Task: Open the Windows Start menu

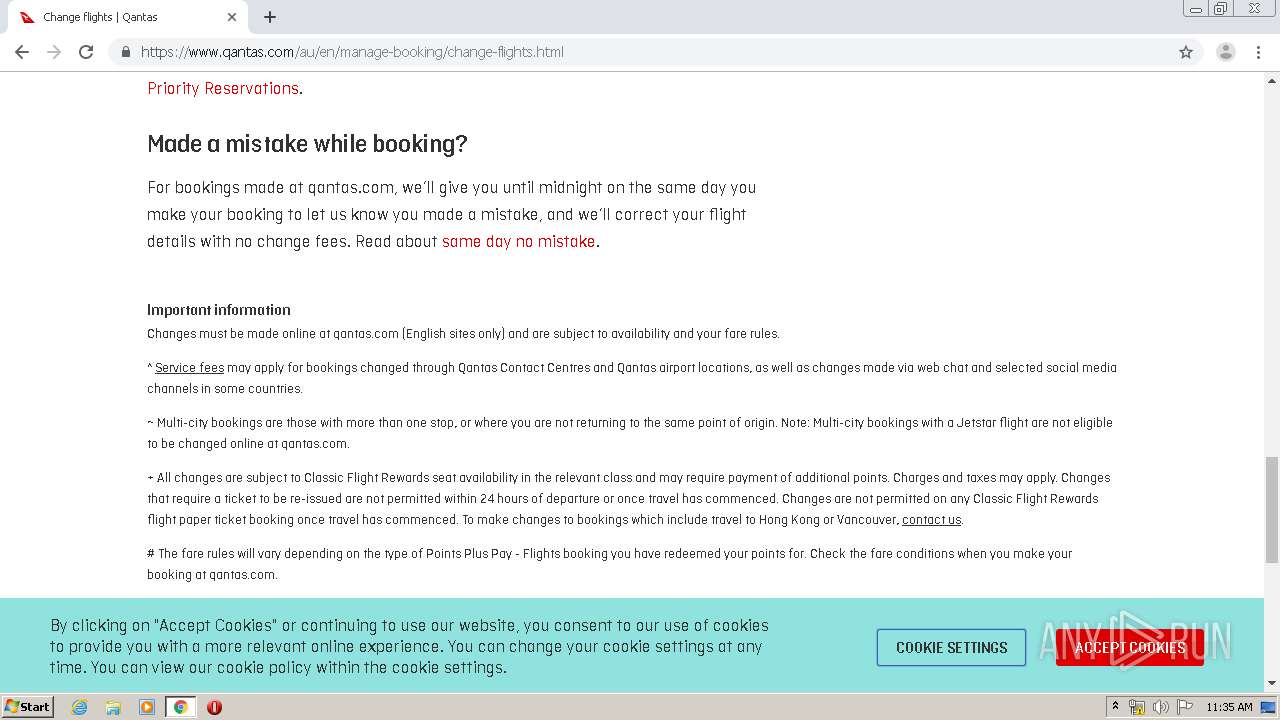Action: click(x=28, y=707)
